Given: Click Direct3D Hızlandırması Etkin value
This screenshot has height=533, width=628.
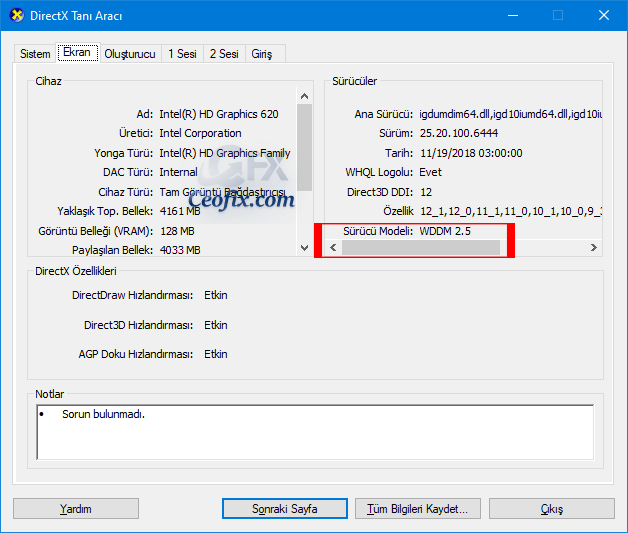Looking at the screenshot, I should click(215, 325).
